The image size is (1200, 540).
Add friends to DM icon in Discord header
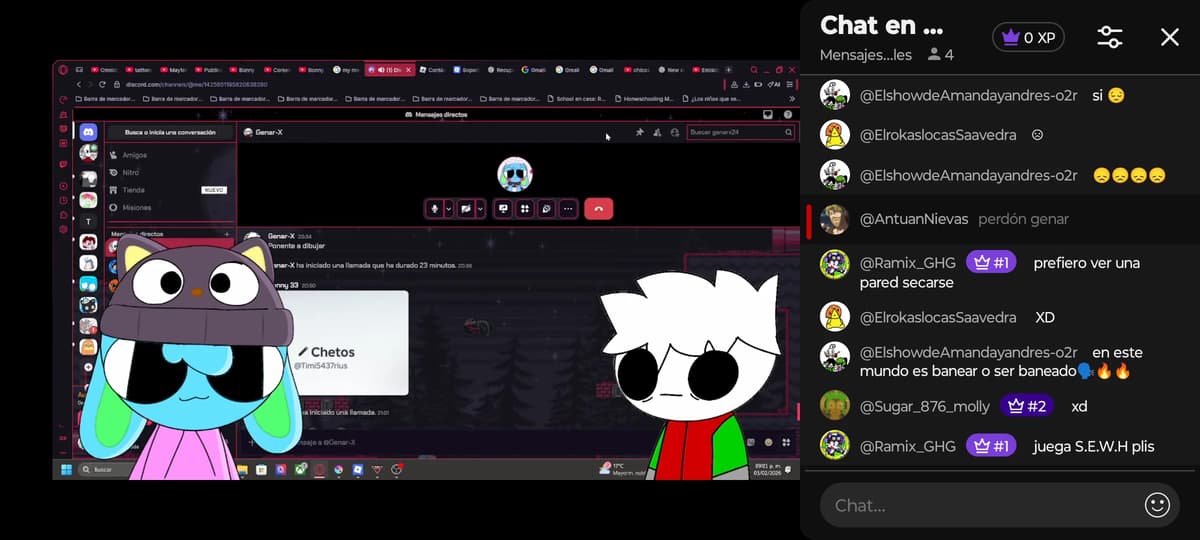657,132
